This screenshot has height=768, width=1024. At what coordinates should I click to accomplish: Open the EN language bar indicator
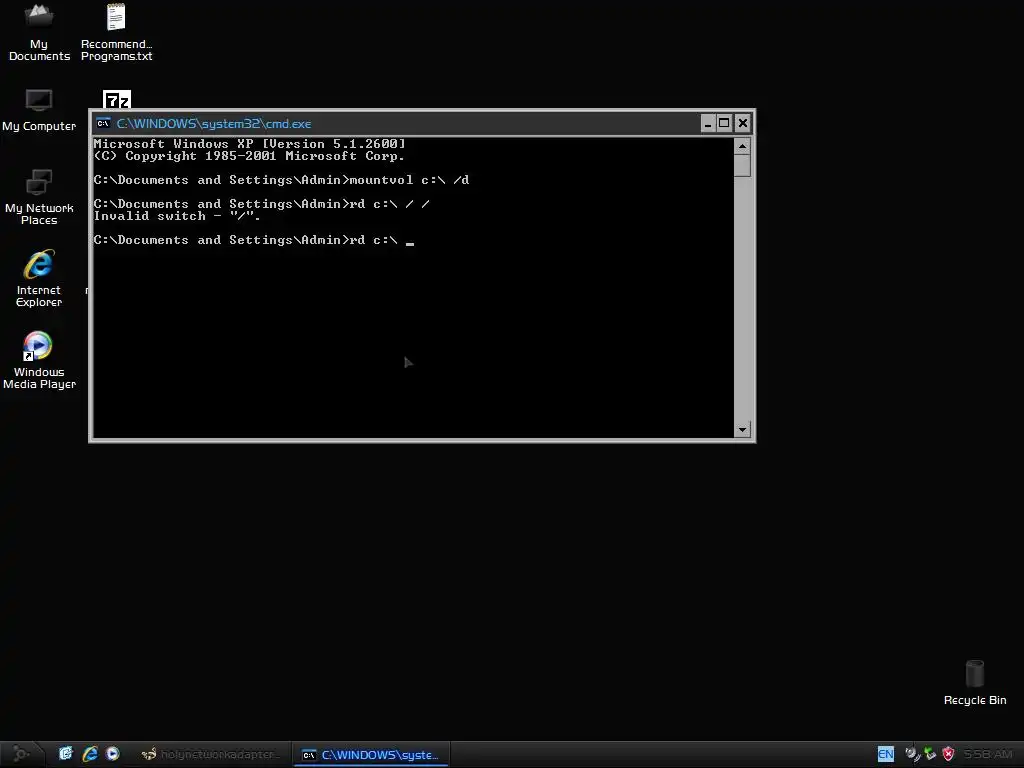pyautogui.click(x=886, y=754)
